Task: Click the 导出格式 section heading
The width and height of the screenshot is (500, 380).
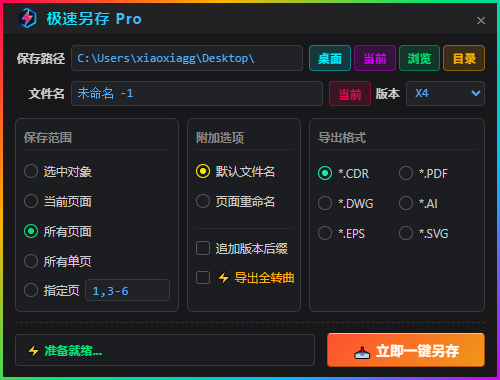Action: point(342,138)
